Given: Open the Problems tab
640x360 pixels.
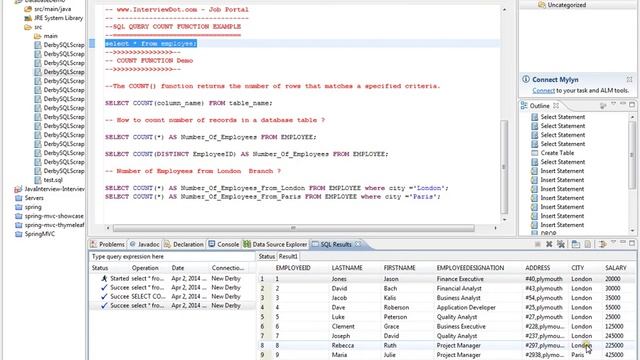Looking at the screenshot, I should pyautogui.click(x=108, y=244).
